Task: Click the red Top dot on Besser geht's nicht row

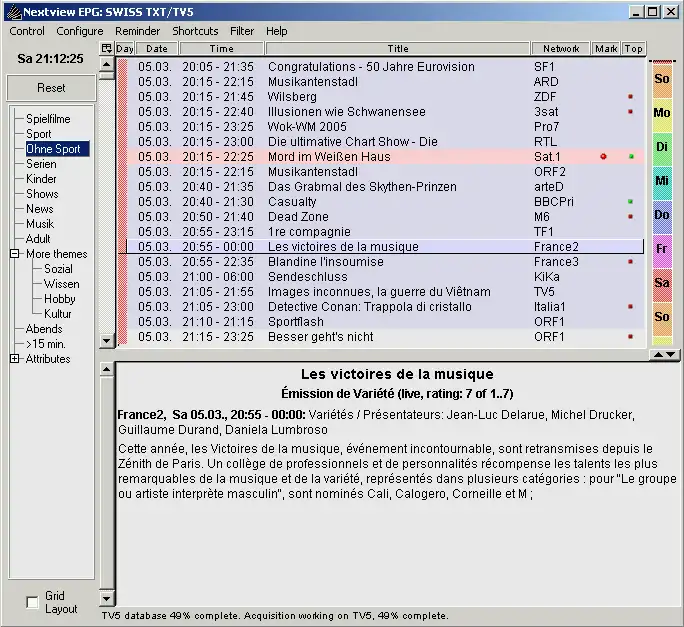Action: (x=630, y=336)
